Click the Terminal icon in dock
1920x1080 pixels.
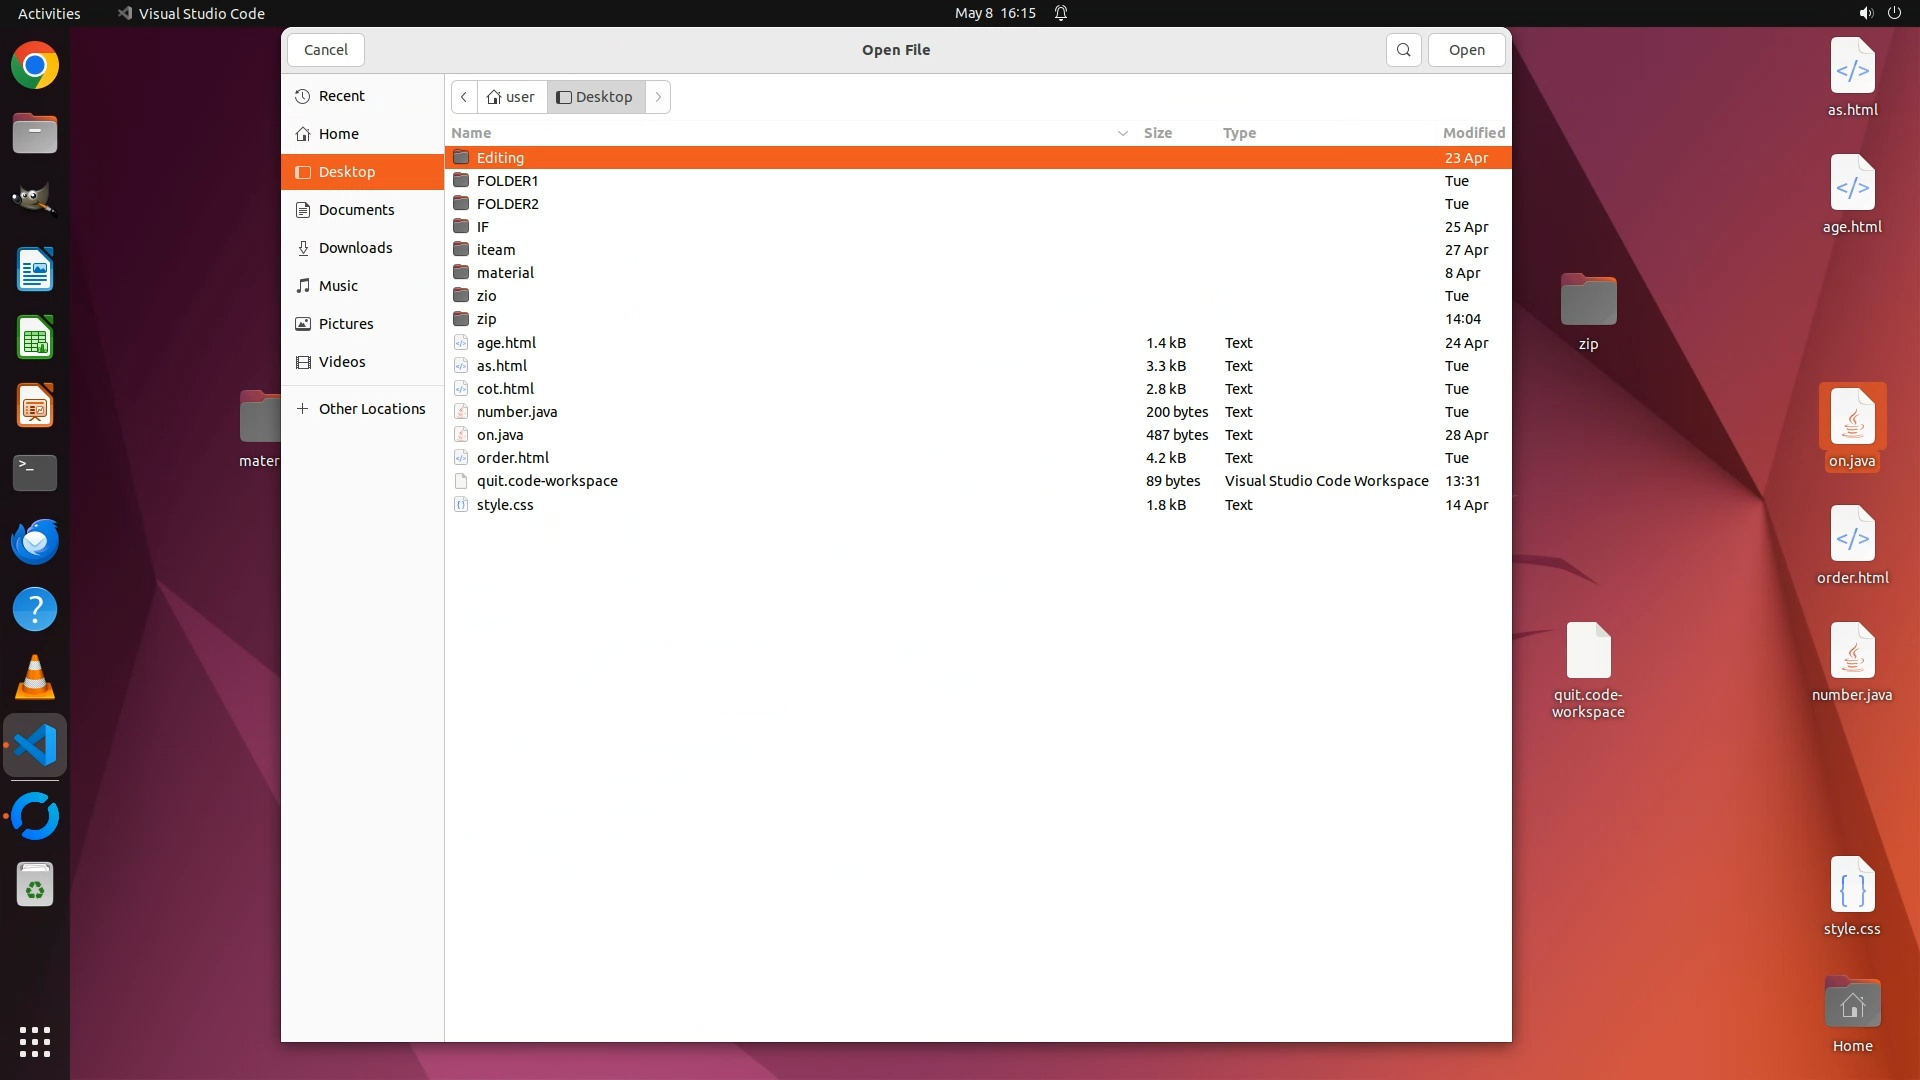pos(35,472)
